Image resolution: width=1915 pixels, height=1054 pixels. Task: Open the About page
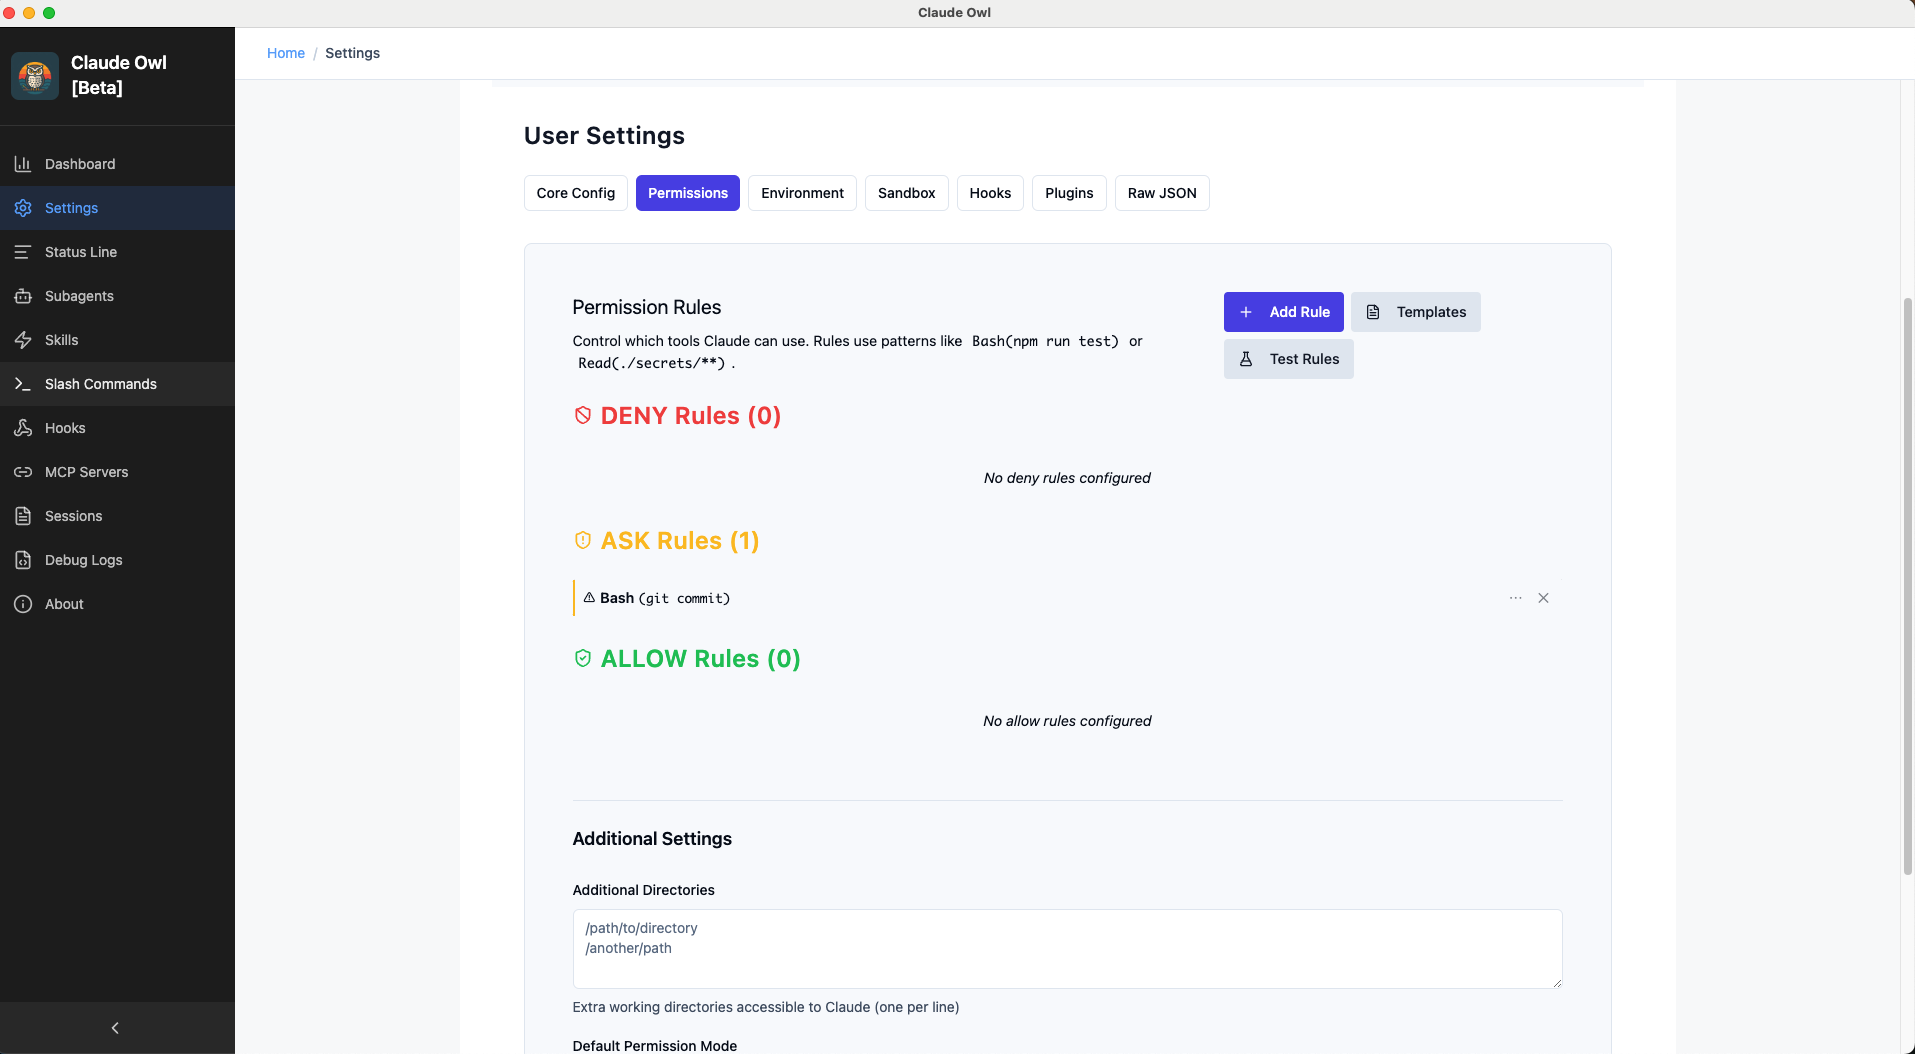pyautogui.click(x=63, y=603)
